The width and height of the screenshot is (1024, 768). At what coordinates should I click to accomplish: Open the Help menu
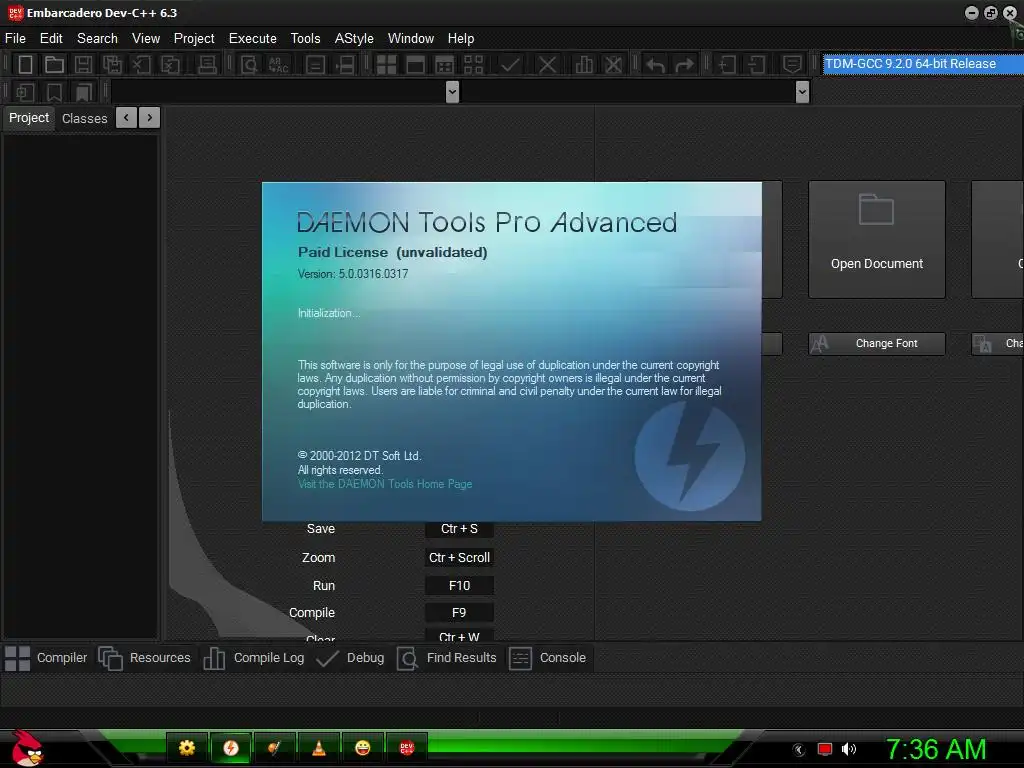pos(460,39)
